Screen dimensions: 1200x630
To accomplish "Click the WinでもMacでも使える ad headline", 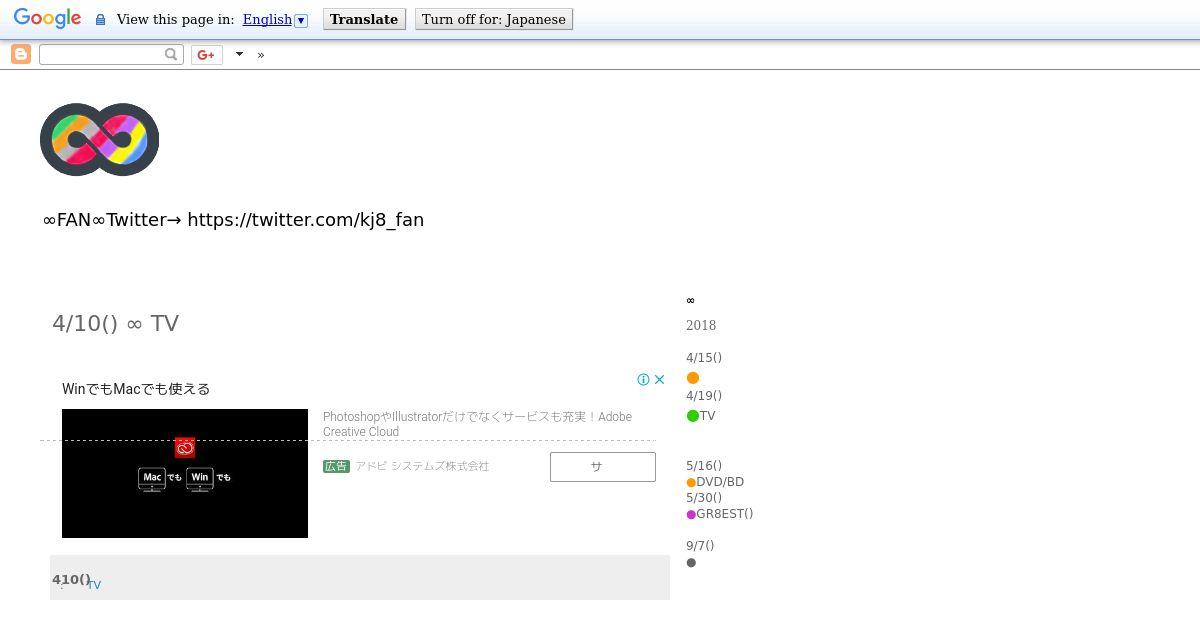I will [136, 389].
